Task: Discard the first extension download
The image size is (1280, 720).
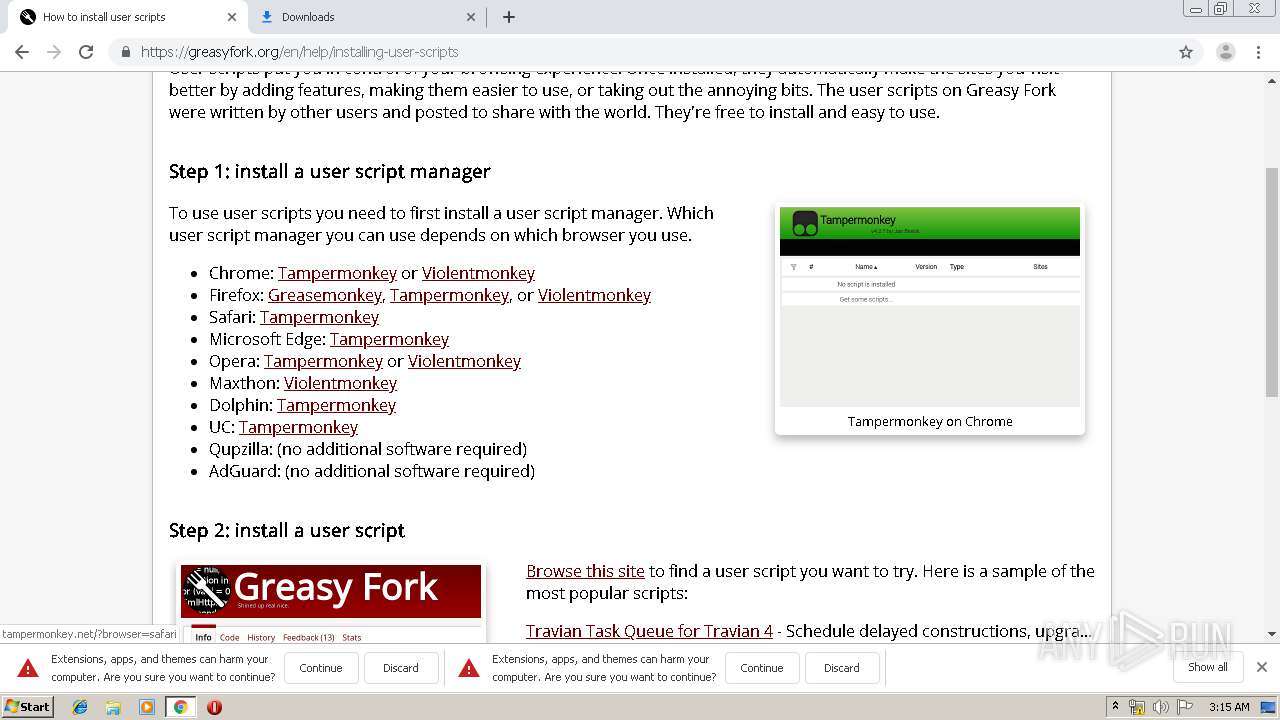Action: [401, 668]
